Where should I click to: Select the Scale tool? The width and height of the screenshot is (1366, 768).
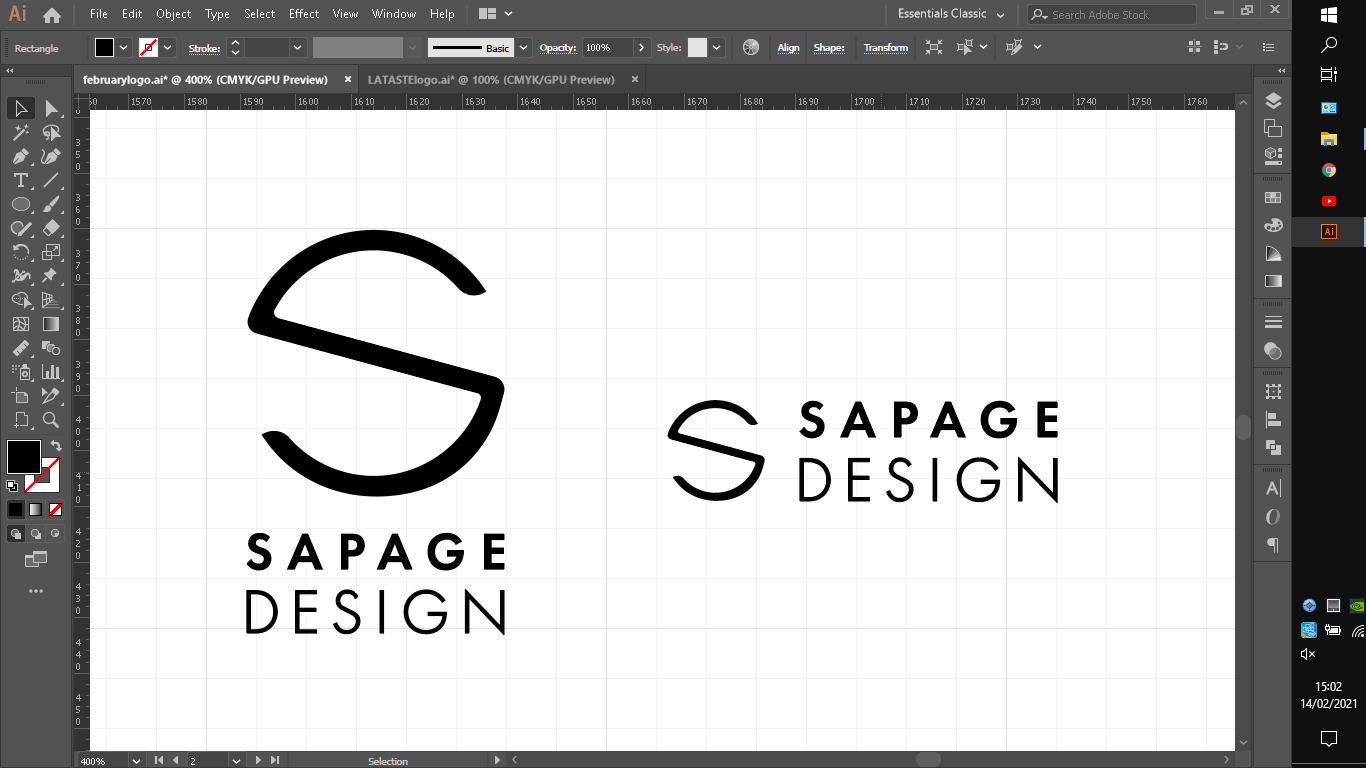pos(52,252)
